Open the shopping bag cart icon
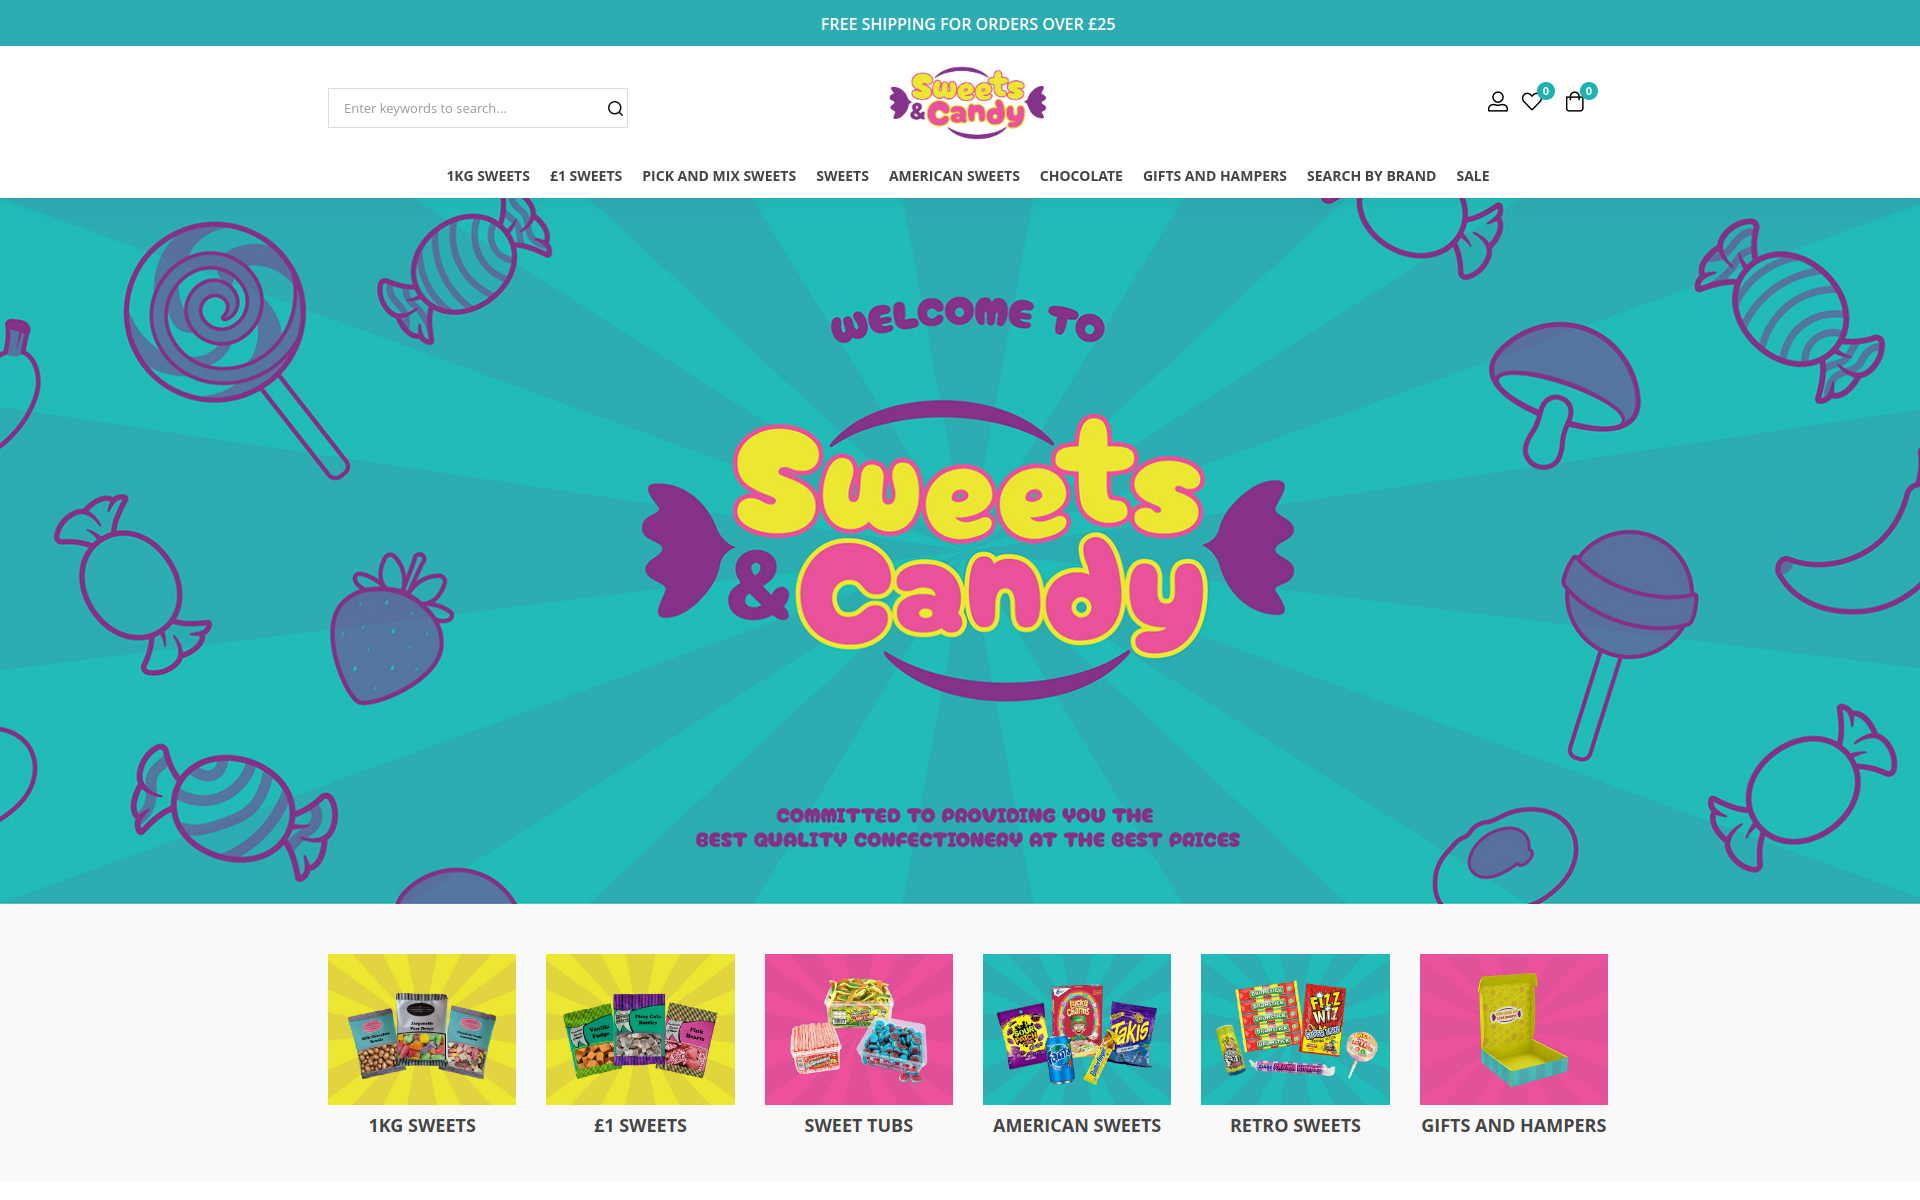 pos(1575,101)
